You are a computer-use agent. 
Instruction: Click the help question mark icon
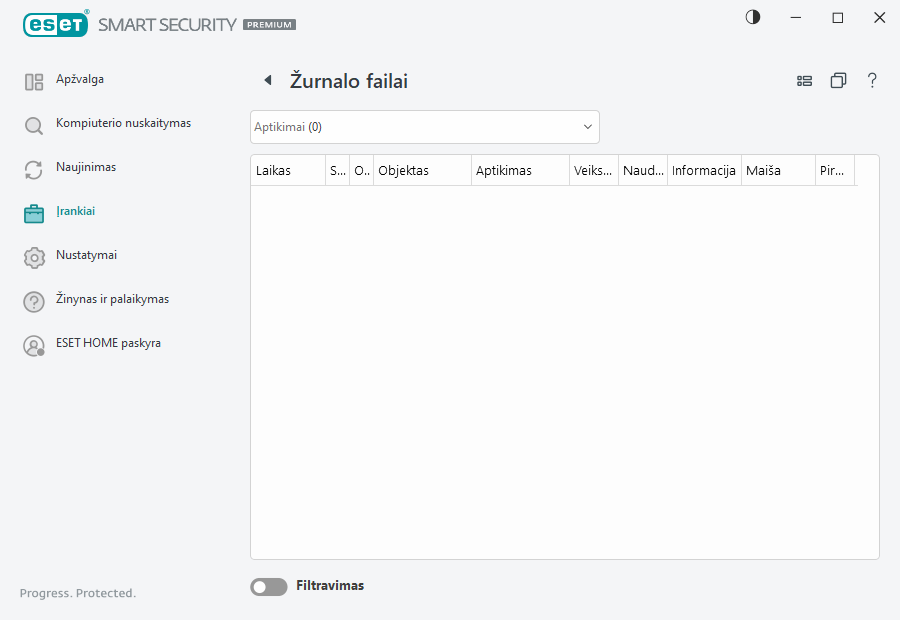(x=872, y=81)
